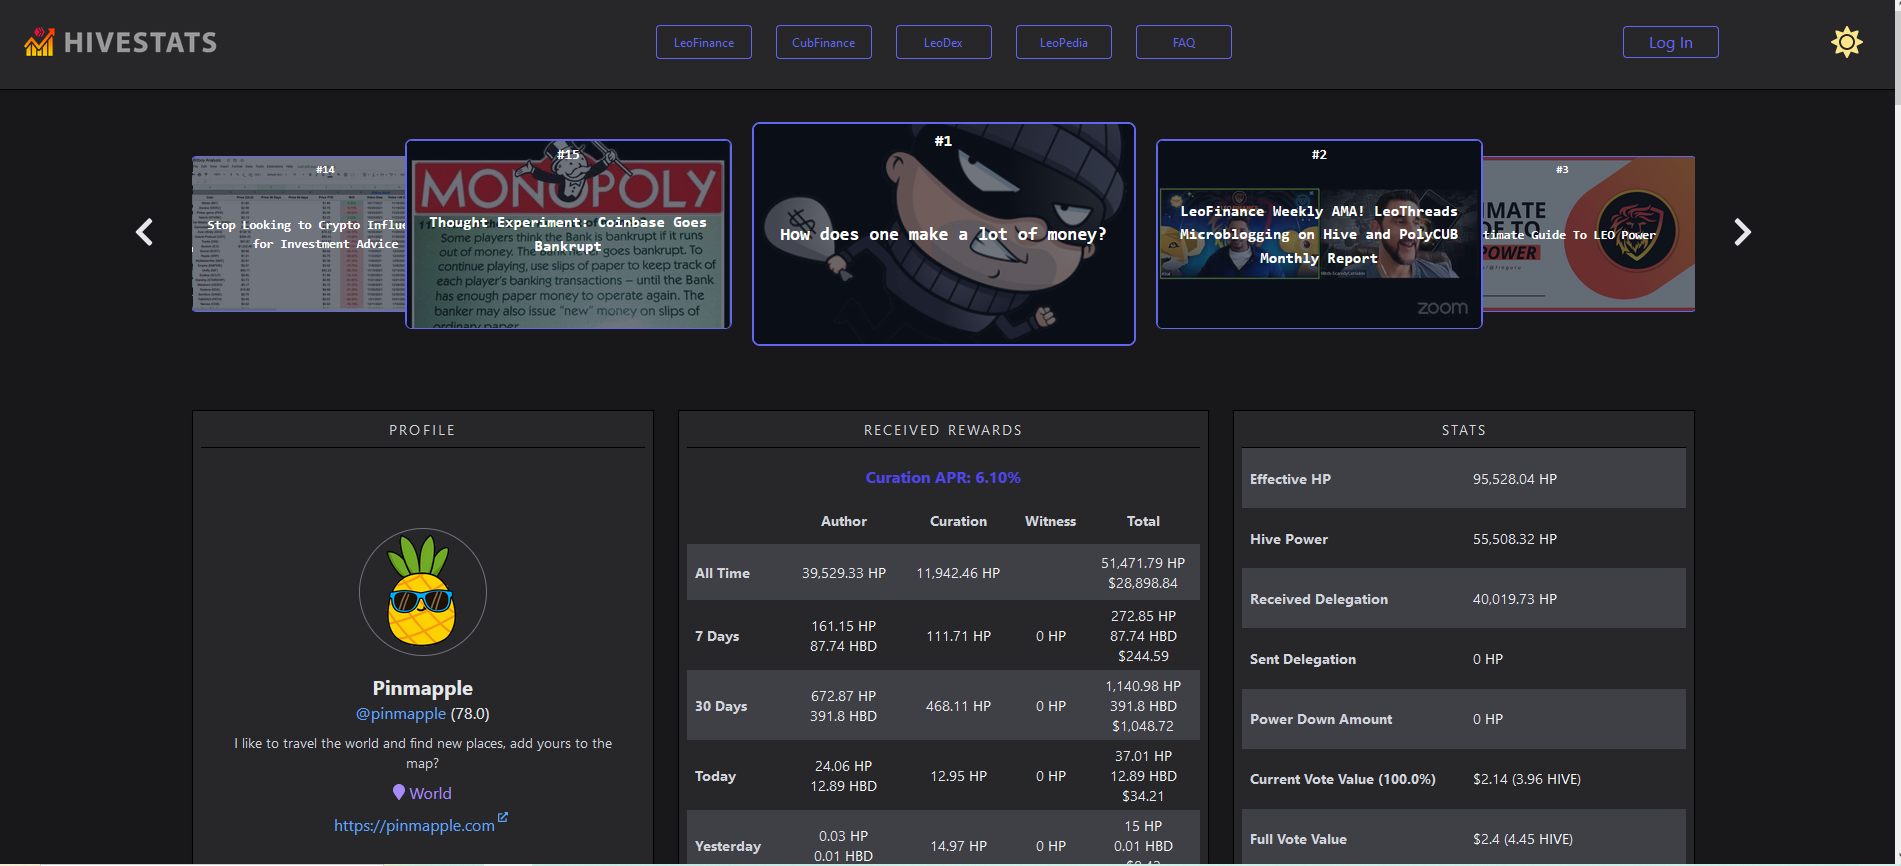Click the Power Down Amount label

click(1321, 719)
